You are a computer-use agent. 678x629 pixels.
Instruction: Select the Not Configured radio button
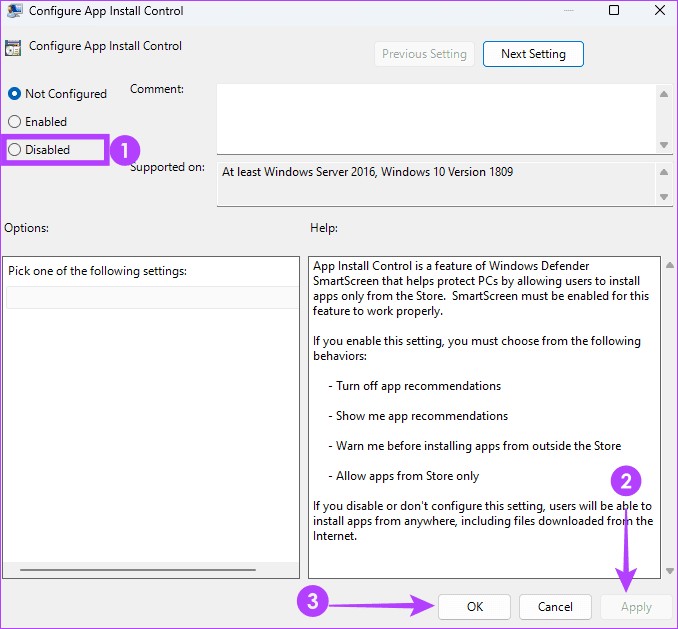click(14, 94)
